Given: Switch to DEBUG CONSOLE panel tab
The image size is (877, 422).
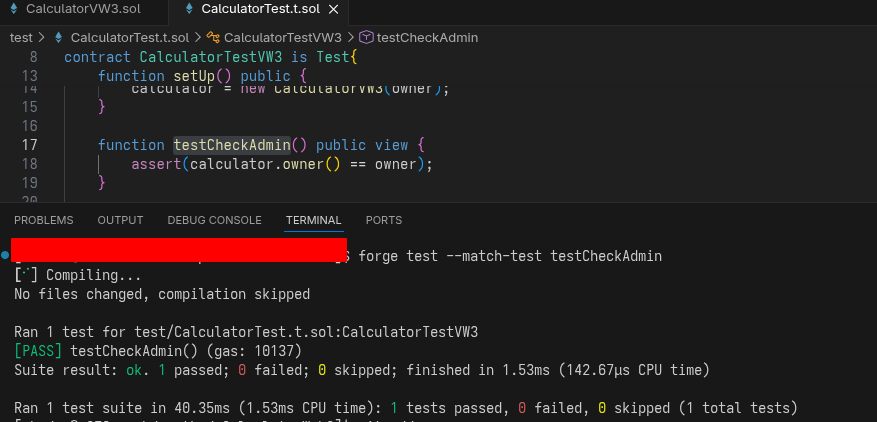Looking at the screenshot, I should (x=214, y=221).
